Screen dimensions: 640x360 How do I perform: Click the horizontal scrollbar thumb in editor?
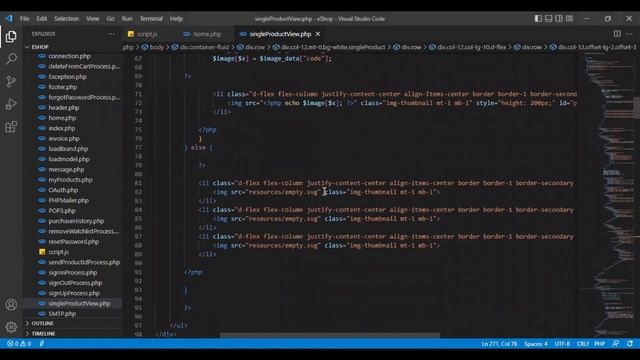(330, 336)
